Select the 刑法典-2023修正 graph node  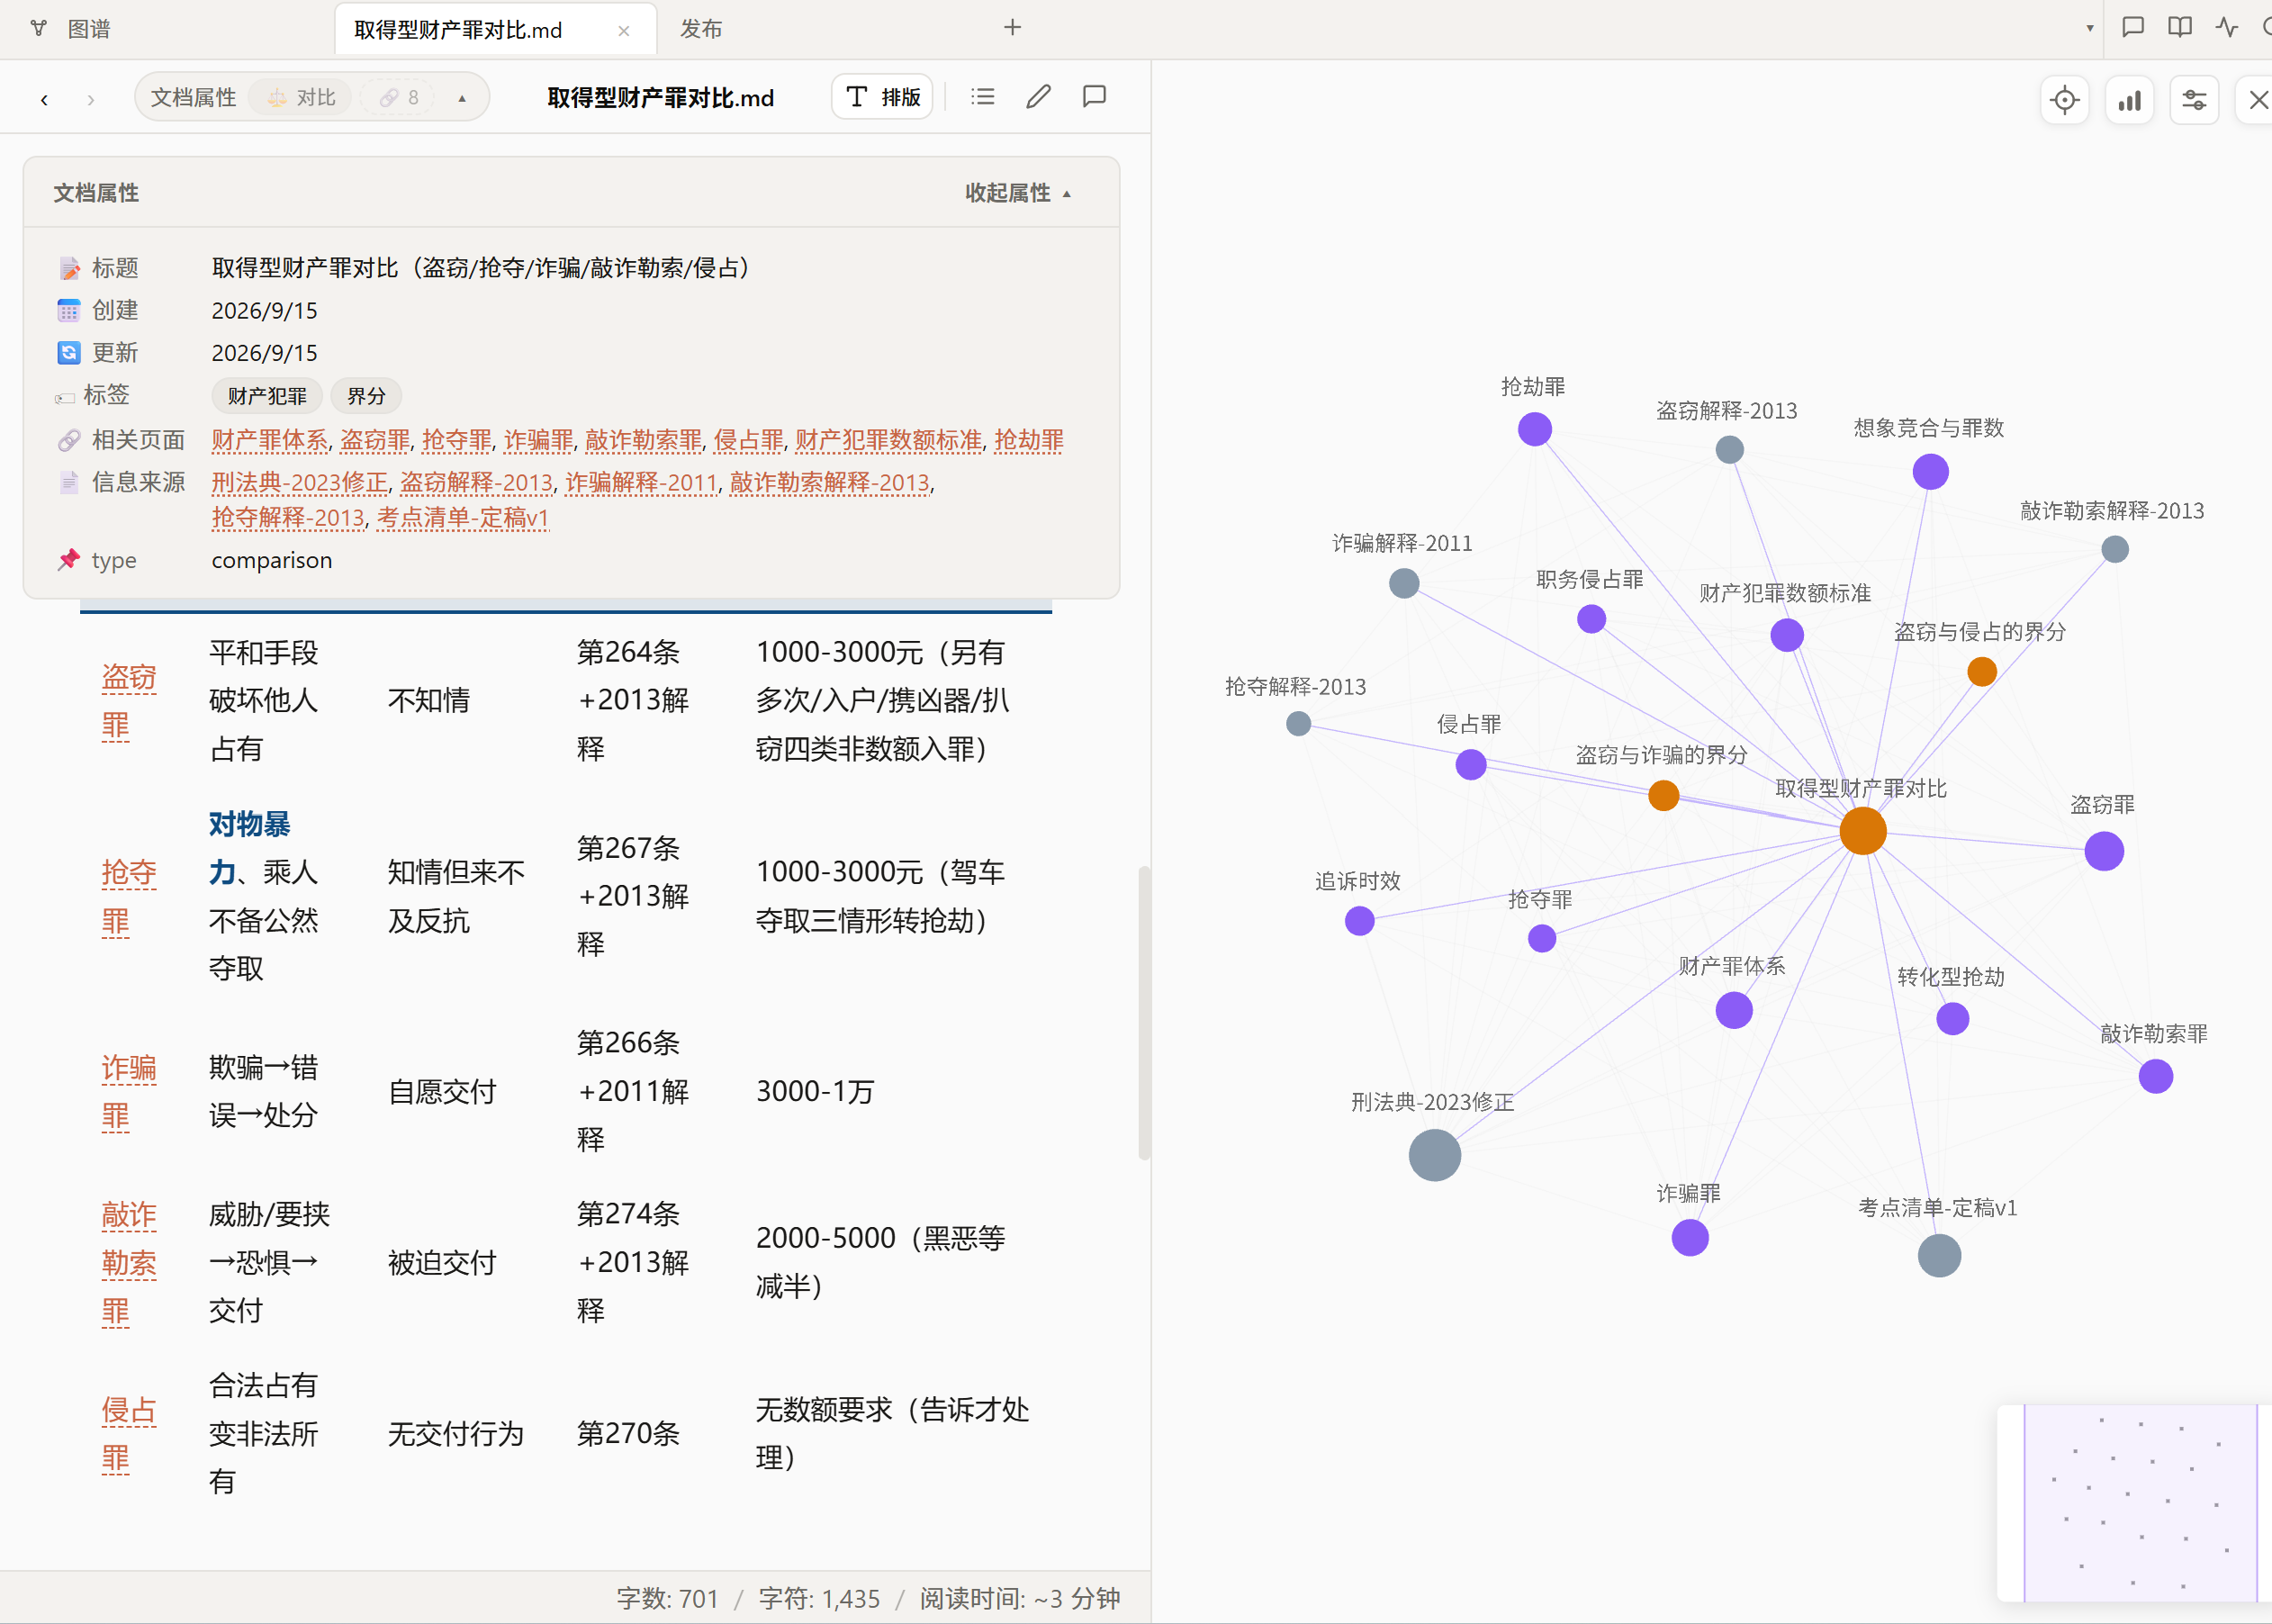1434,1155
